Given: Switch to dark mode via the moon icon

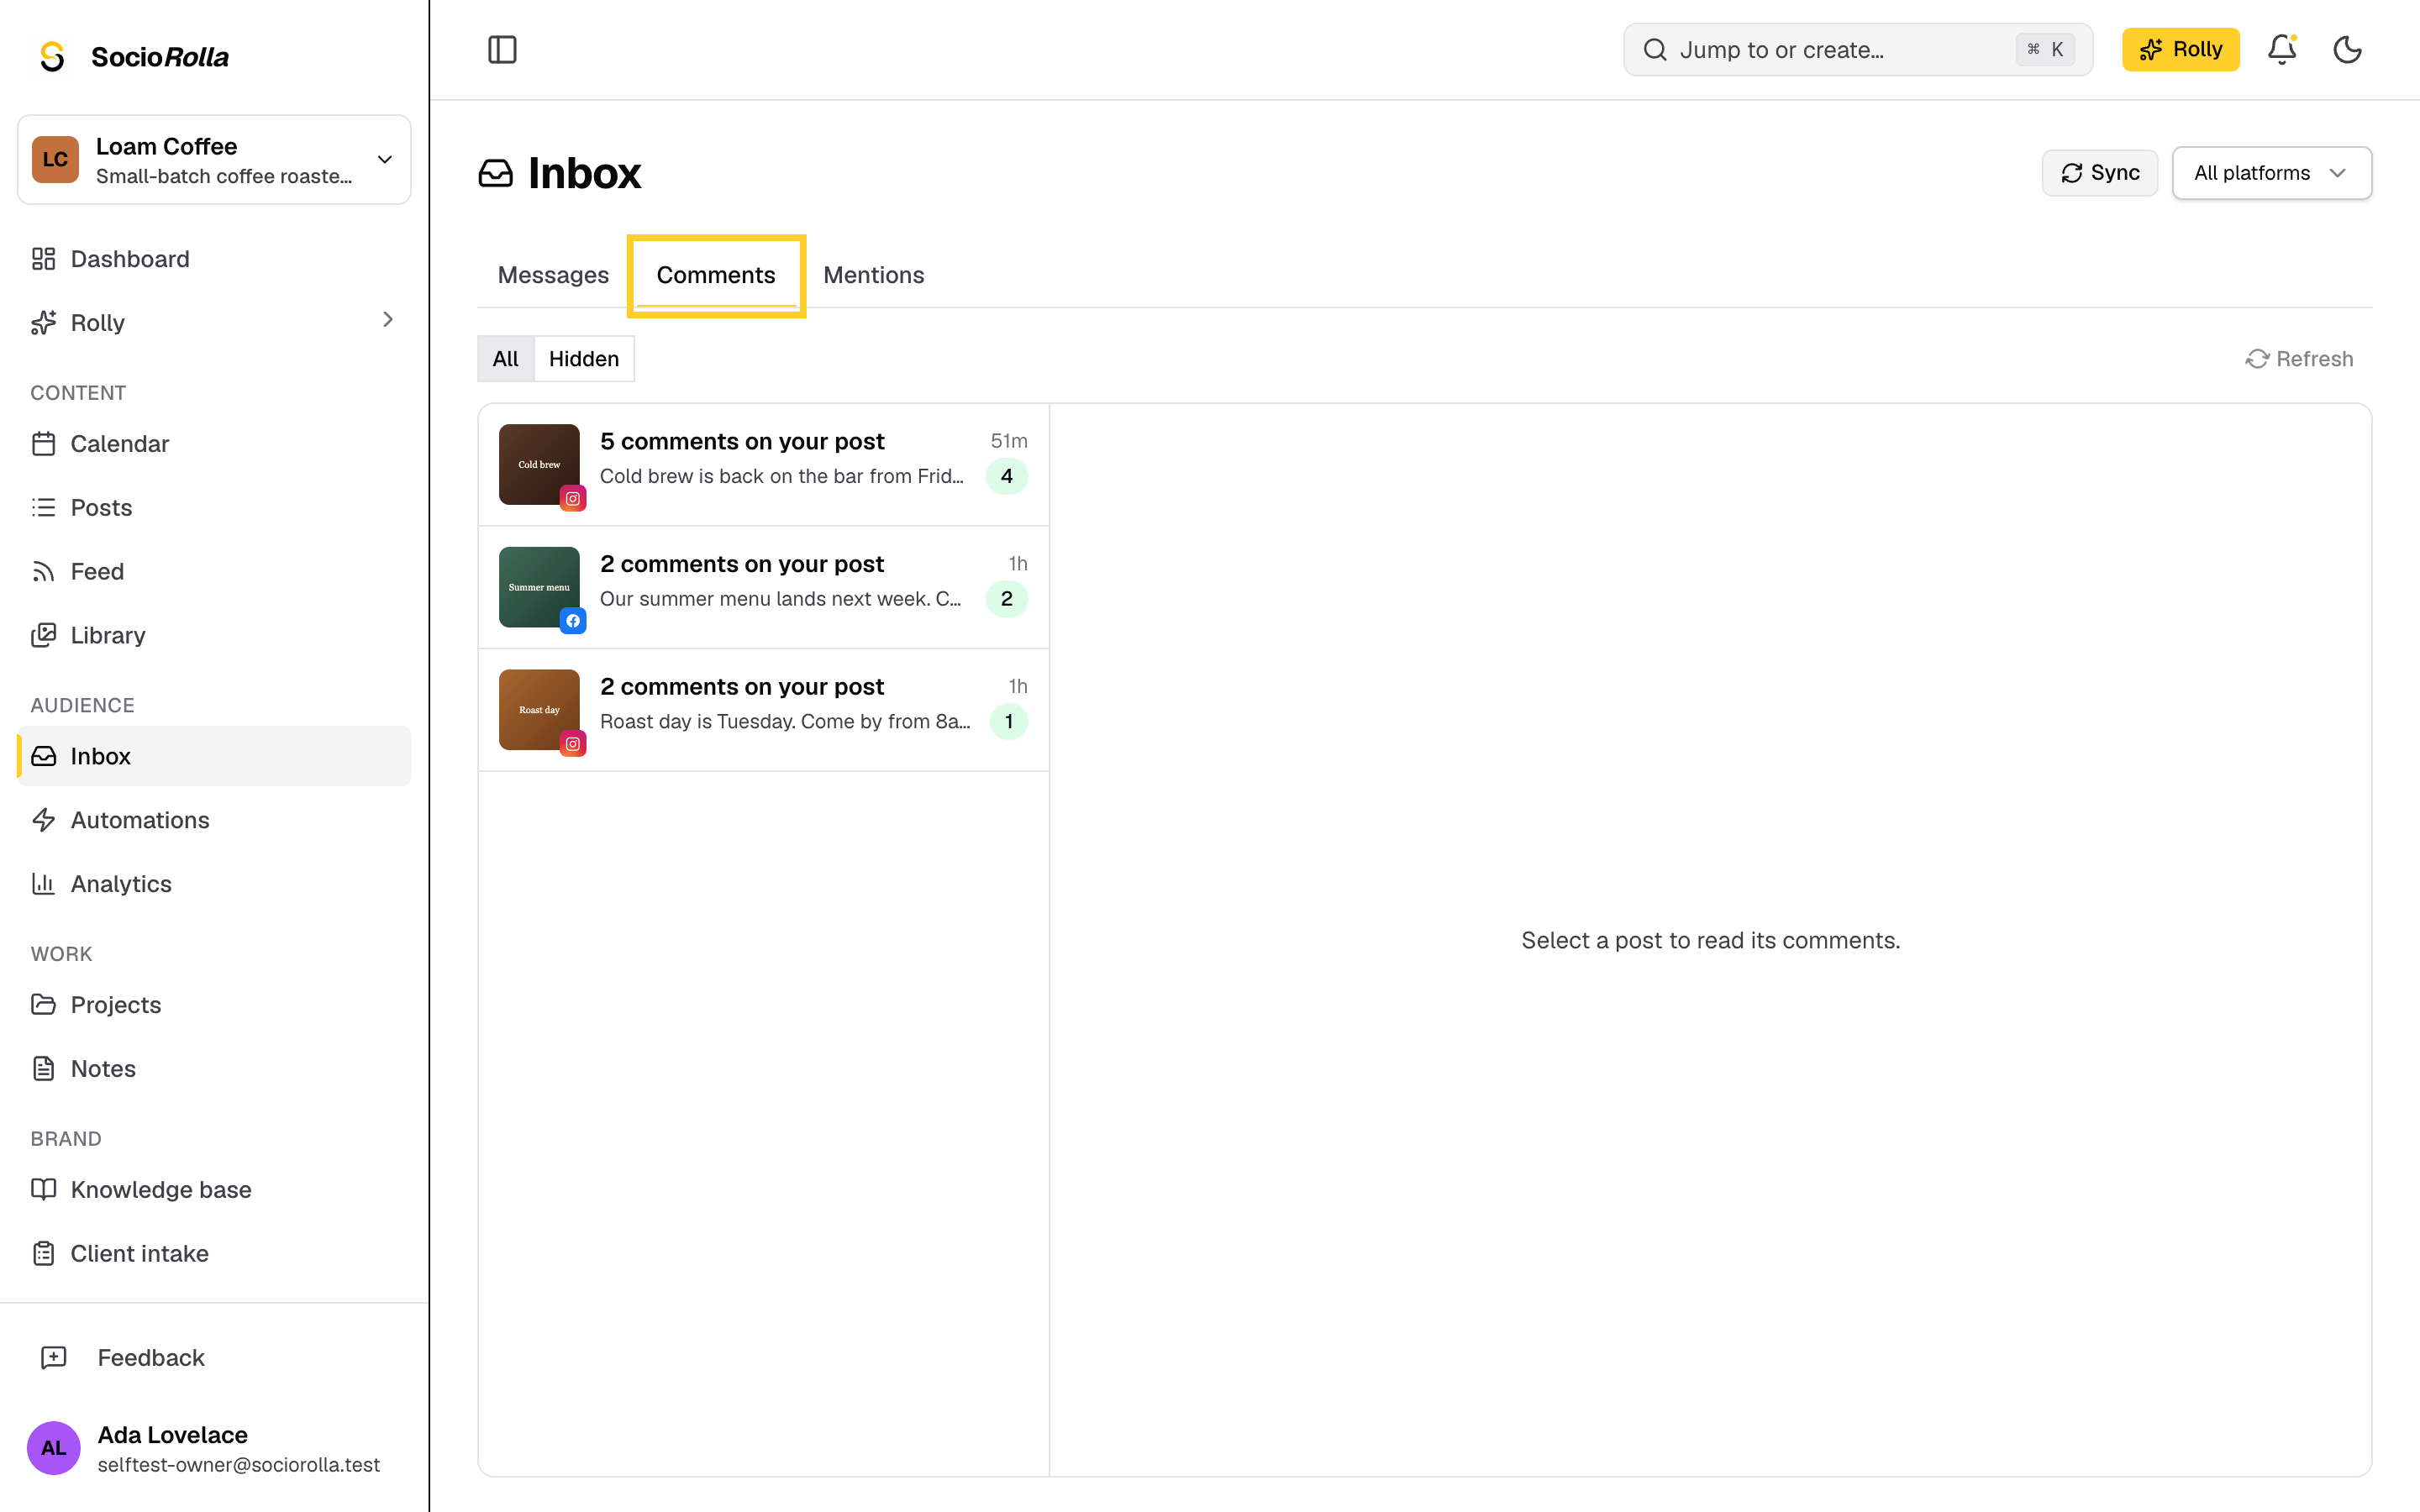Looking at the screenshot, I should (x=2347, y=49).
